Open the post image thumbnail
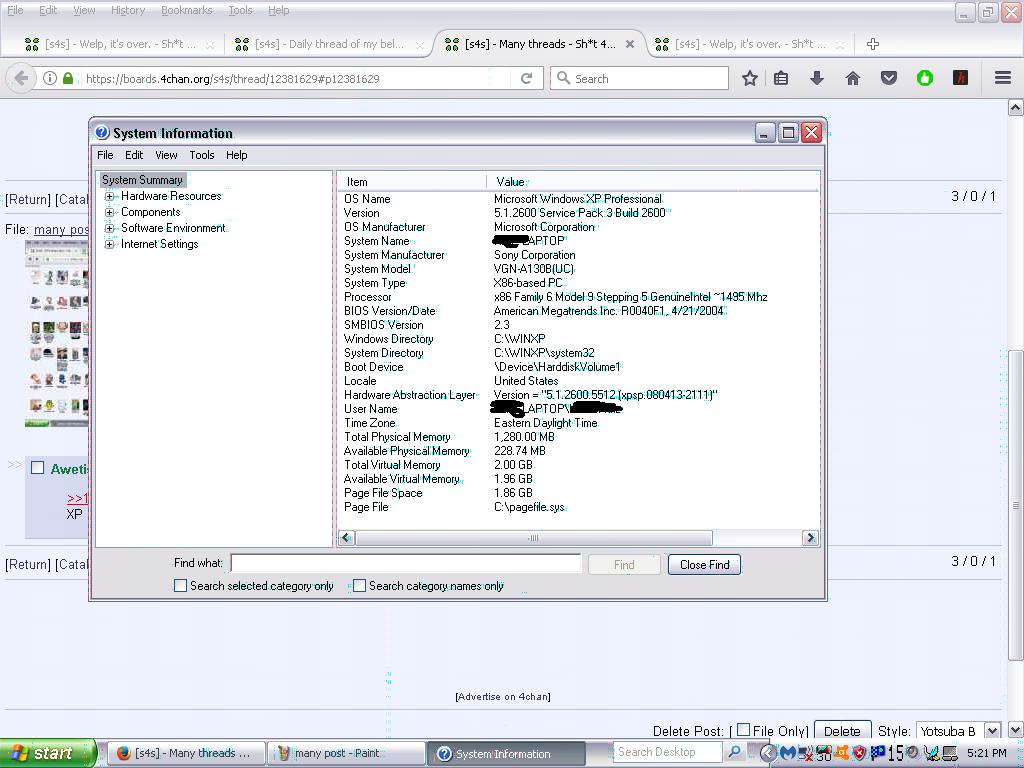 tap(56, 334)
